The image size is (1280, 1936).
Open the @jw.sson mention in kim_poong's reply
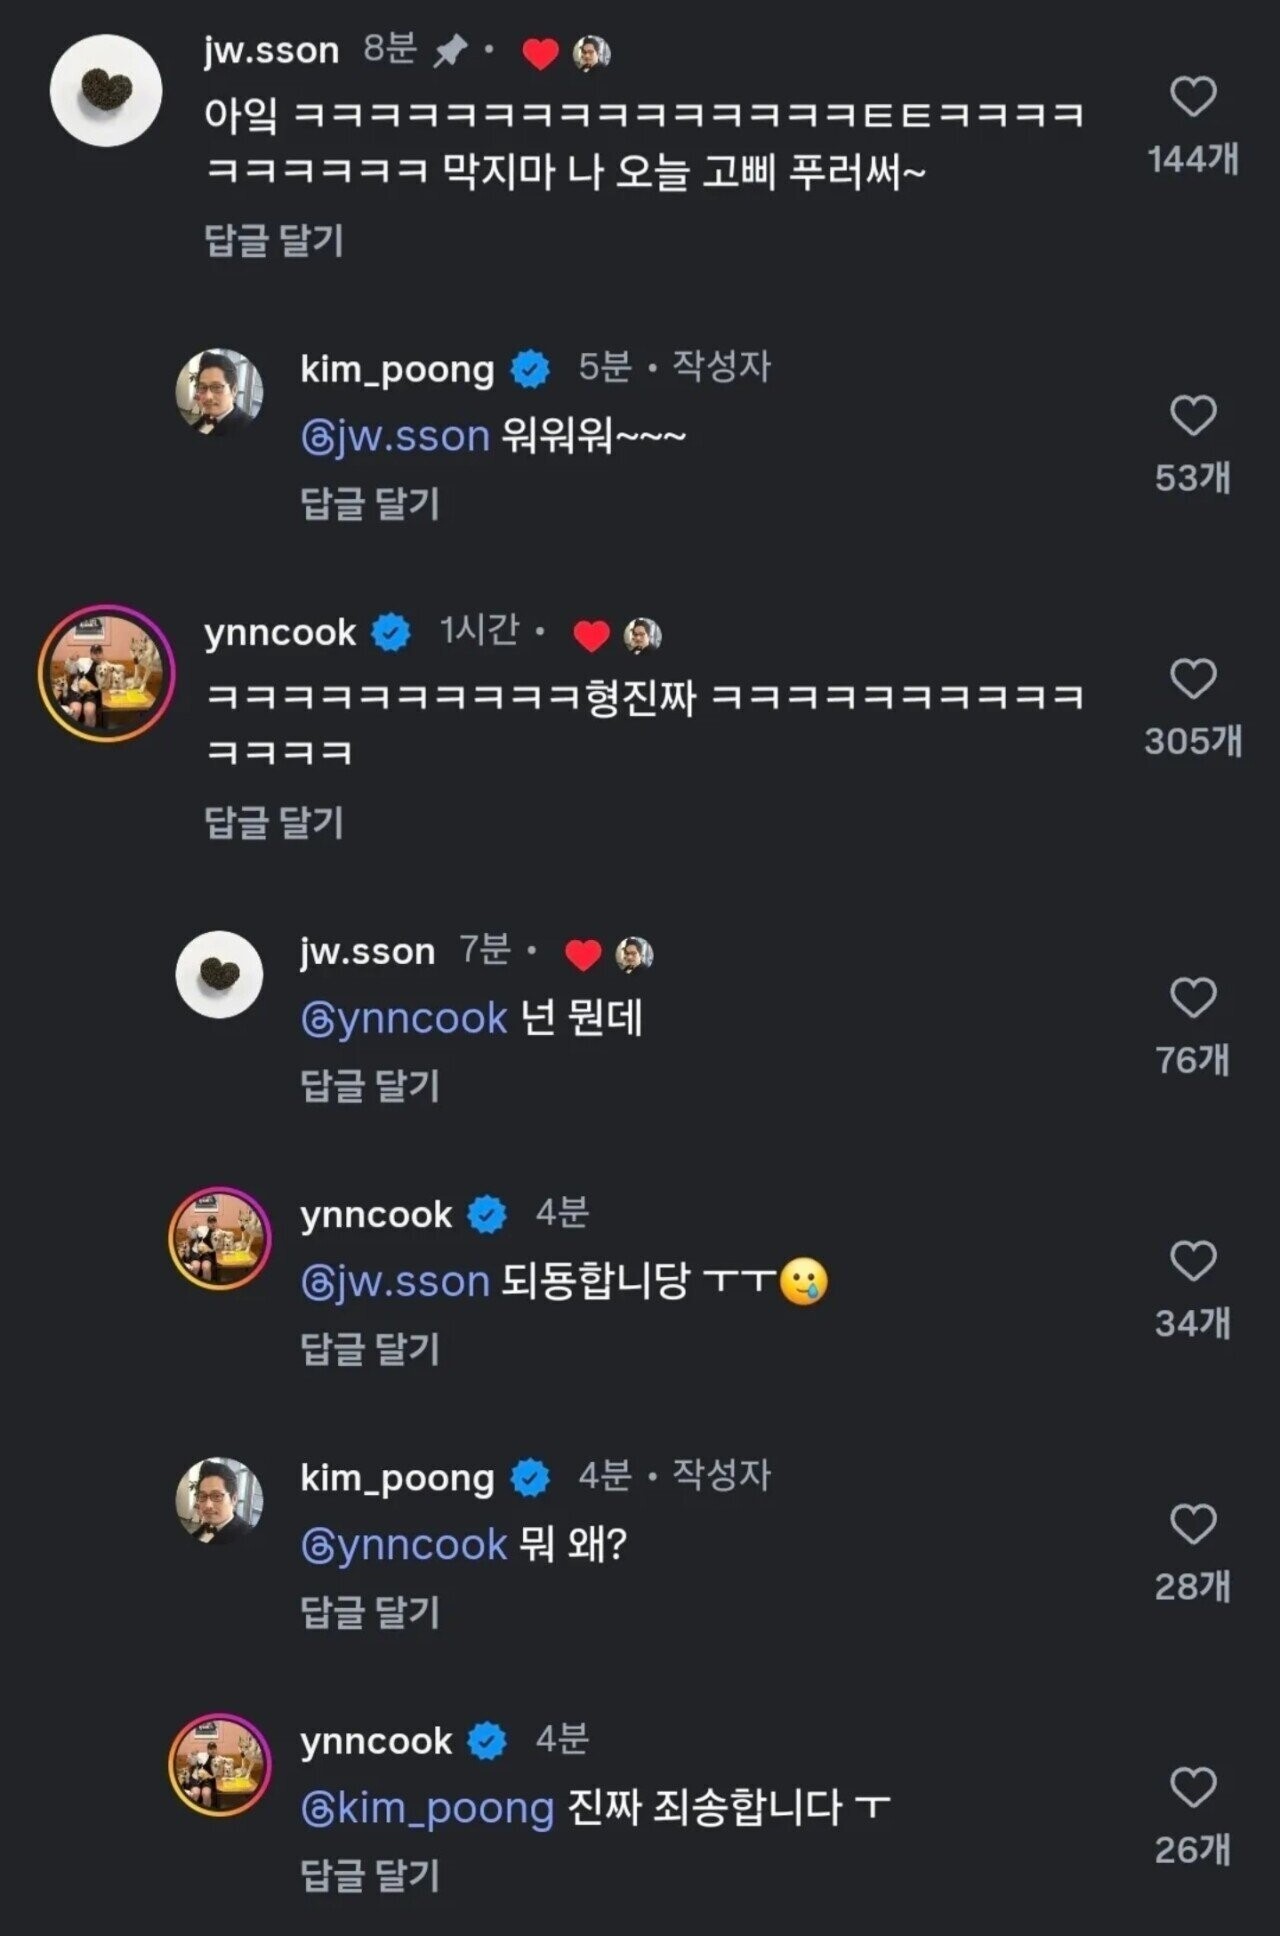[x=395, y=438]
